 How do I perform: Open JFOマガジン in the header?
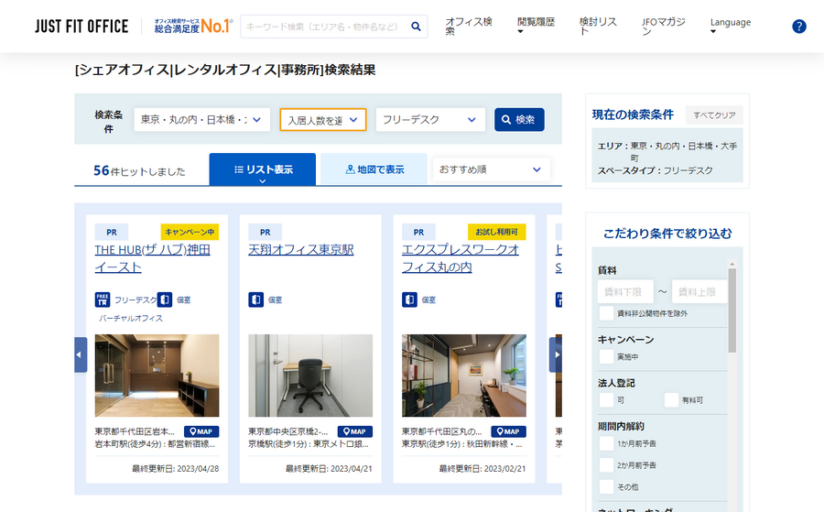(663, 26)
